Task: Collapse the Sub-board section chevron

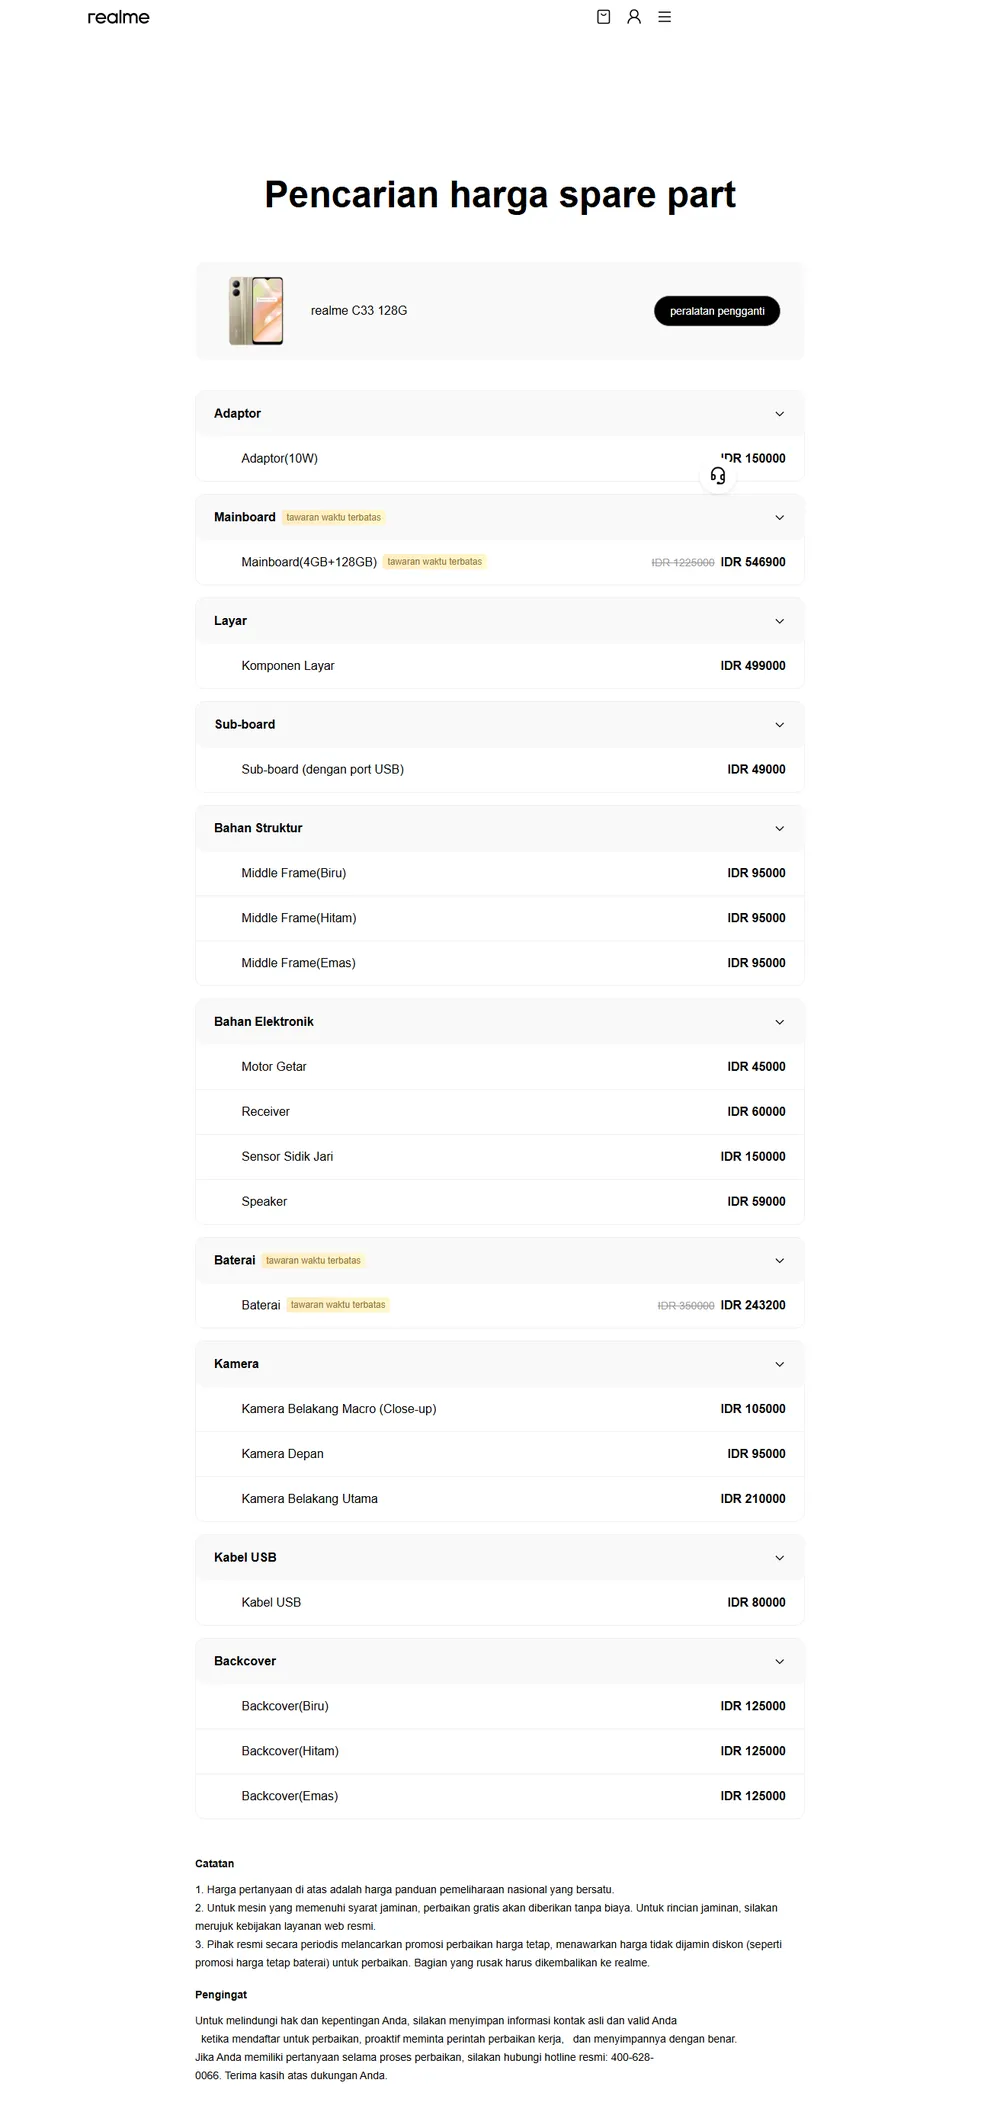Action: tap(780, 725)
